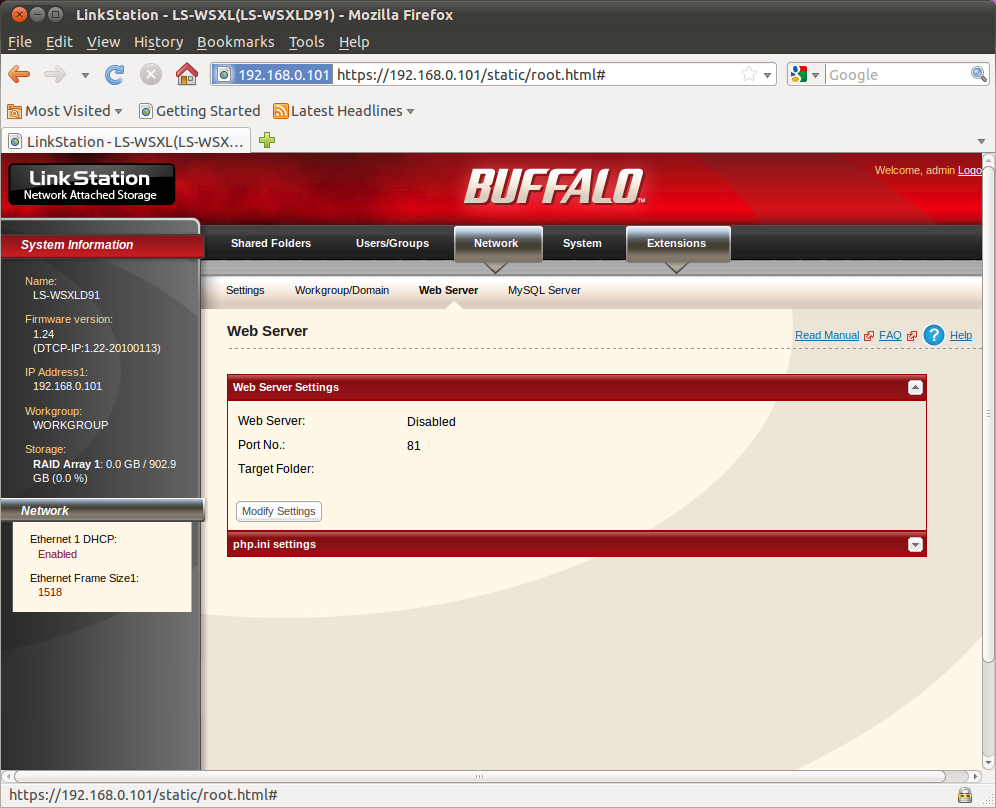This screenshot has width=996, height=808.
Task: Click the Port No. value 81
Action: point(414,446)
